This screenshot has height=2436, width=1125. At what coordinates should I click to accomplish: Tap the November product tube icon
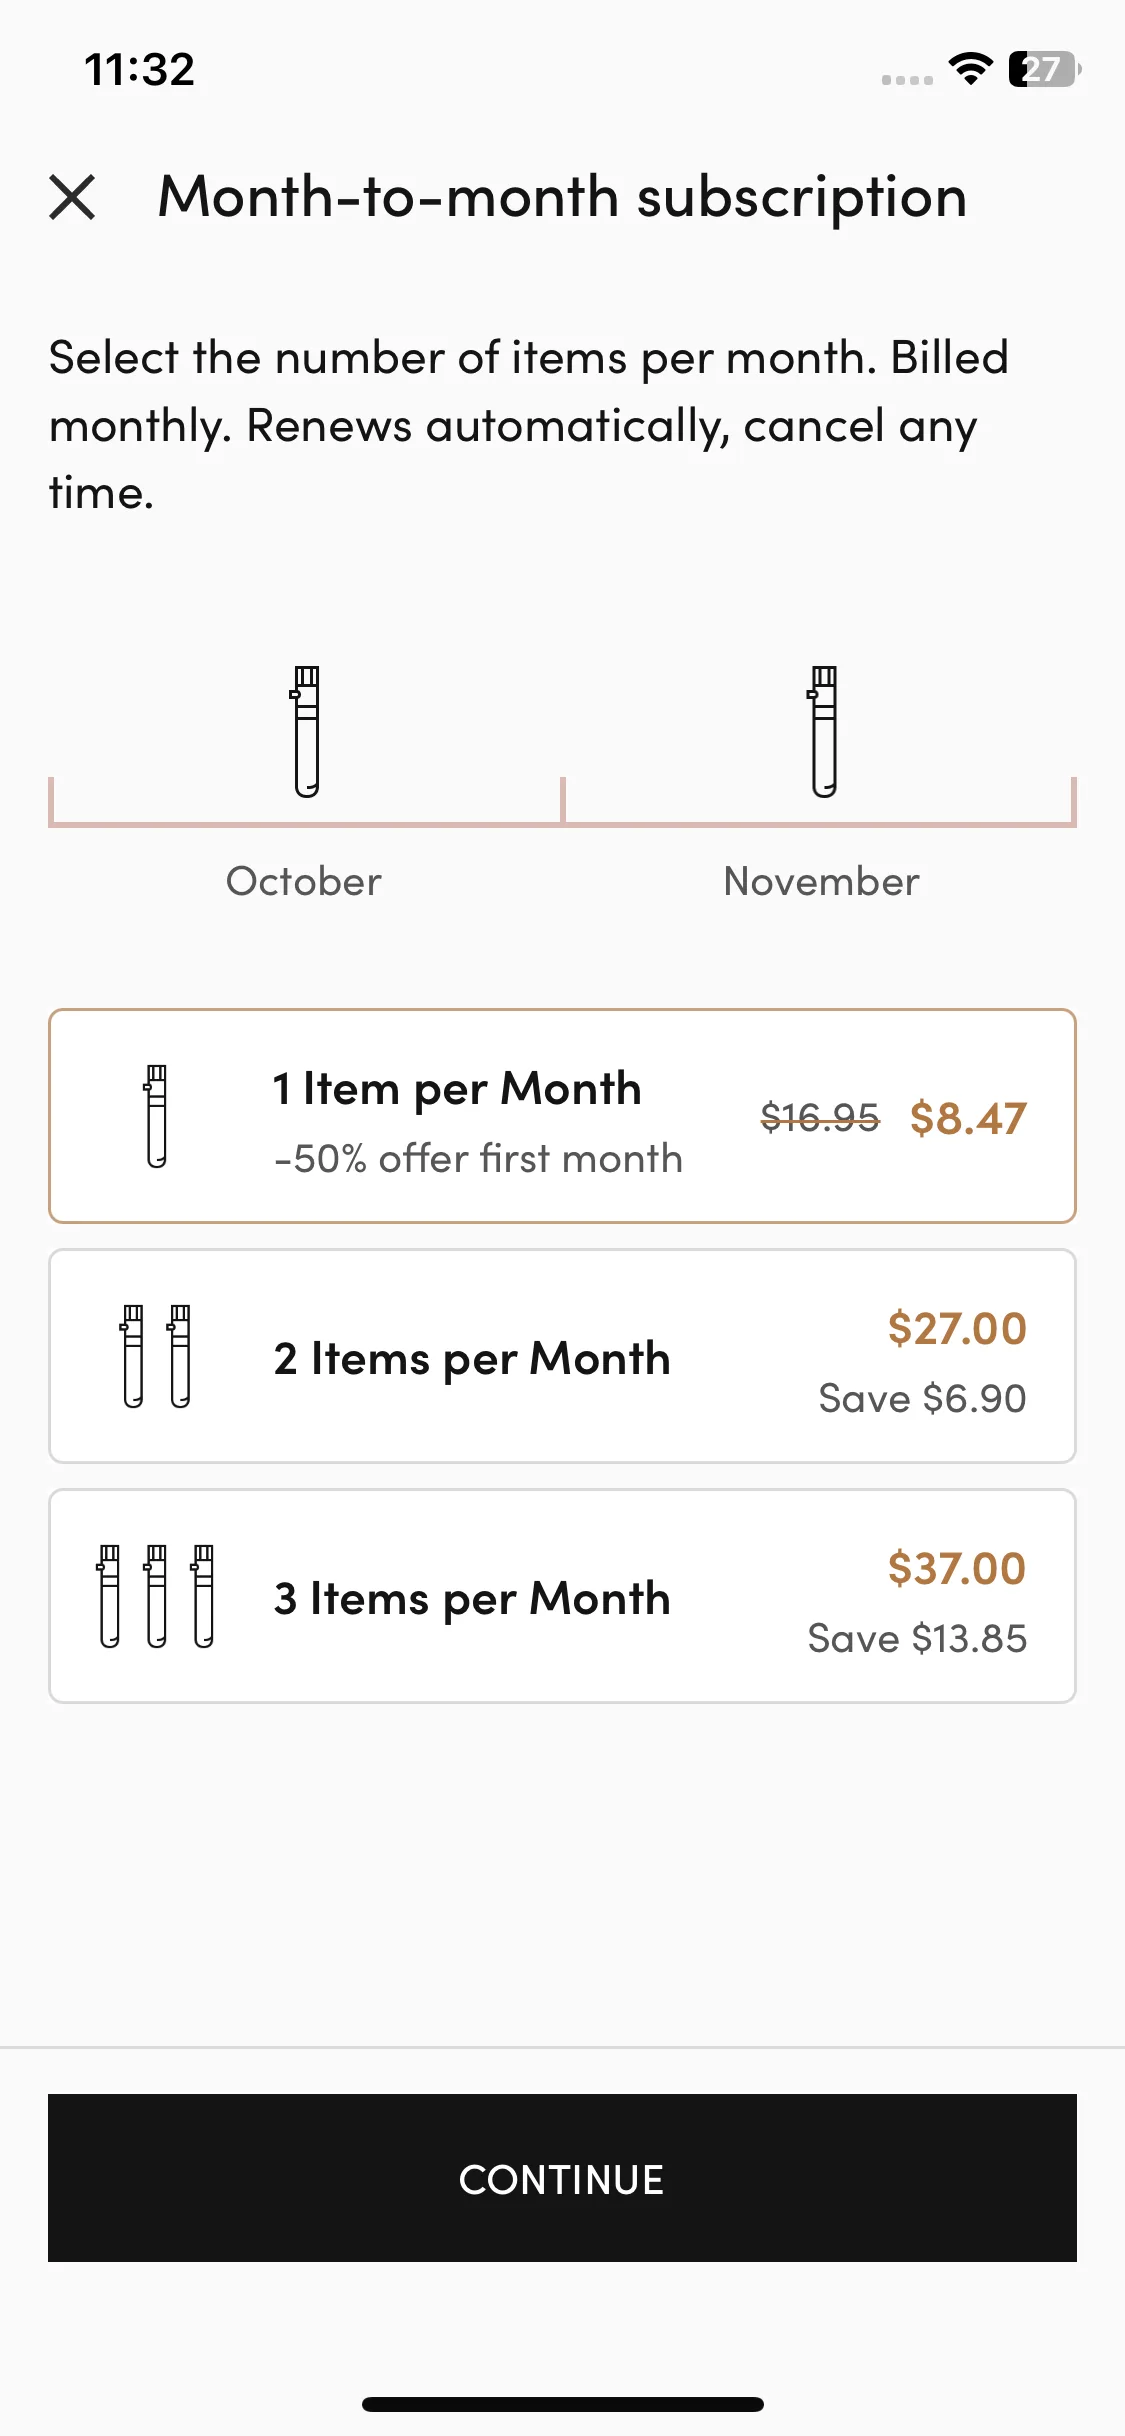pyautogui.click(x=823, y=731)
